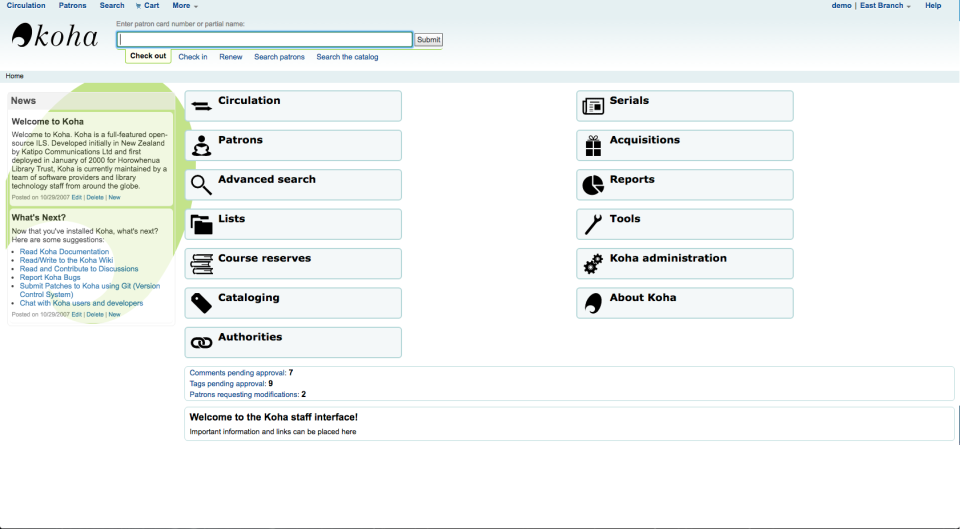Open Patrons requesting modifications link

[x=244, y=394]
